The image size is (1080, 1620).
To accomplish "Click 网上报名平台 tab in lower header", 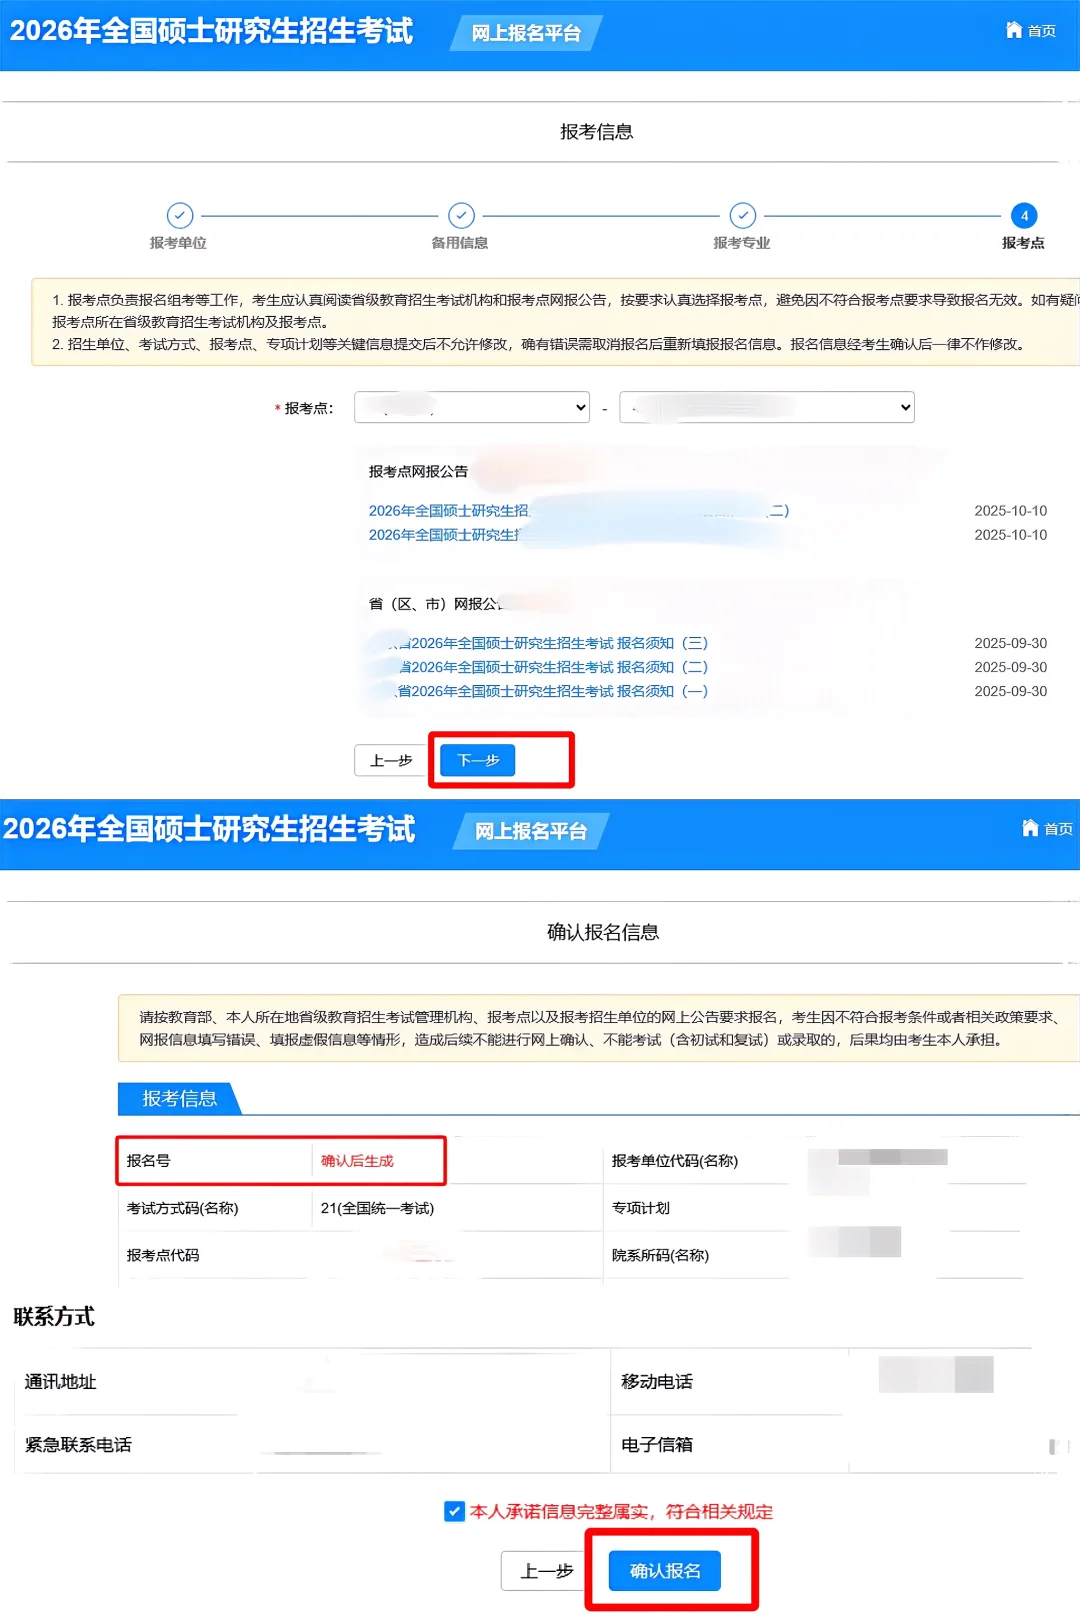I will click(530, 831).
